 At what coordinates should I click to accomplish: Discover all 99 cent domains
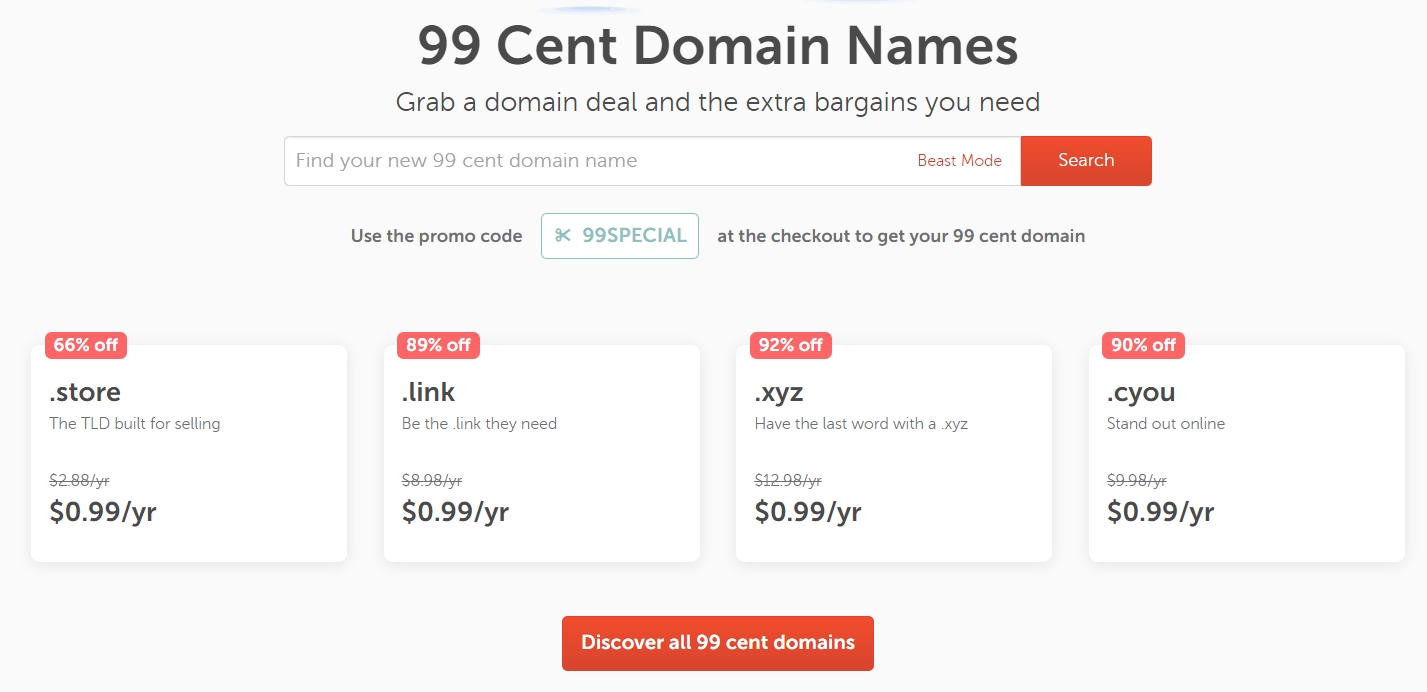718,643
